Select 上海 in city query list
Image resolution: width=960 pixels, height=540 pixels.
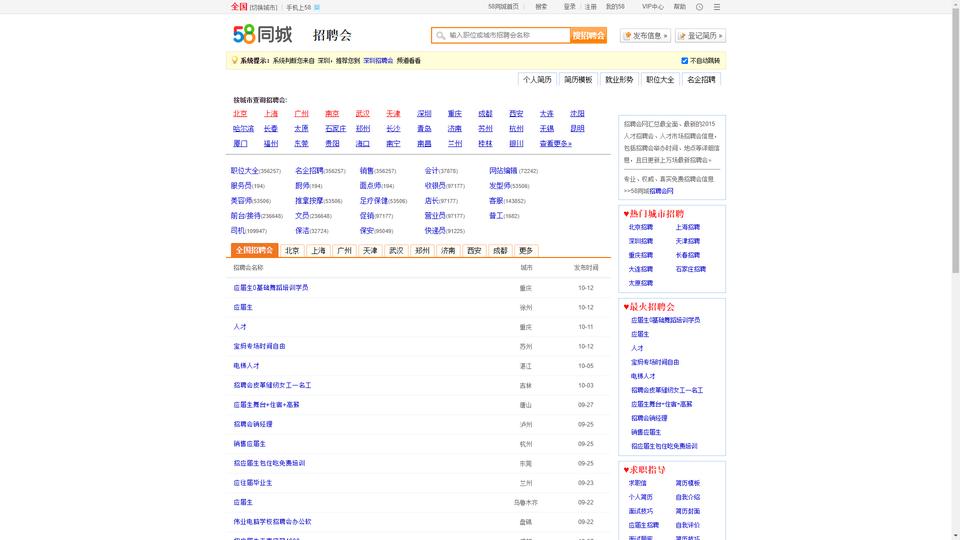(x=271, y=114)
